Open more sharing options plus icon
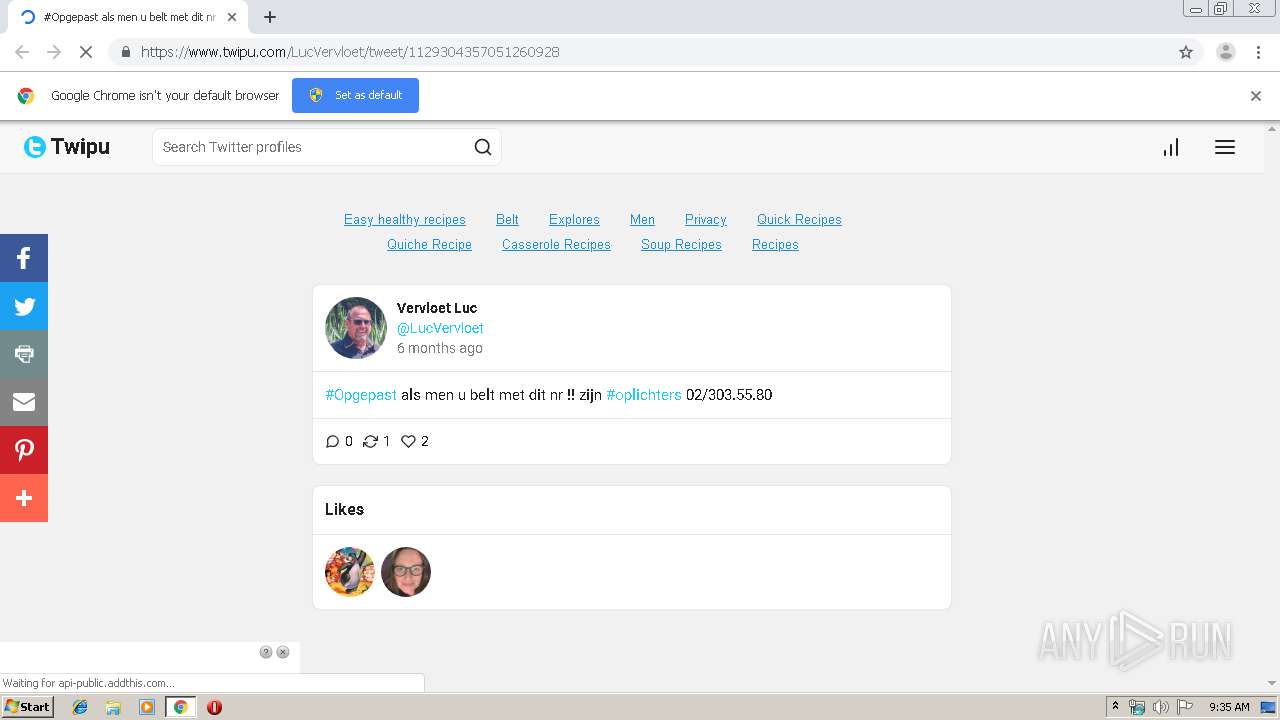Image resolution: width=1280 pixels, height=720 pixels. point(24,498)
